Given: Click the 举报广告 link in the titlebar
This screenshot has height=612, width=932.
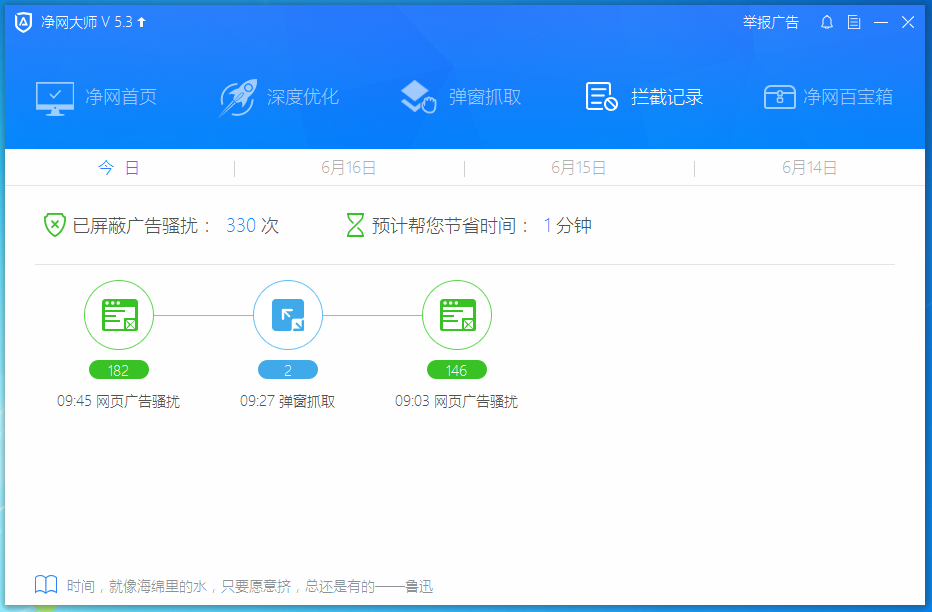Looking at the screenshot, I should tap(771, 22).
